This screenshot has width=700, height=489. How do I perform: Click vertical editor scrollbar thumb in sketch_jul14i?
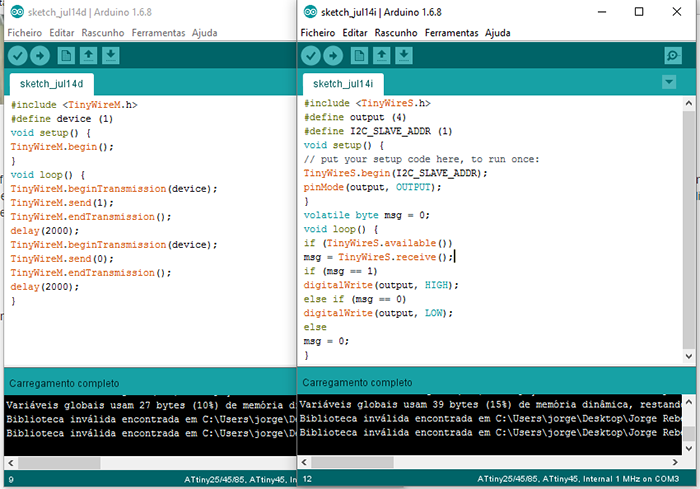(x=689, y=229)
